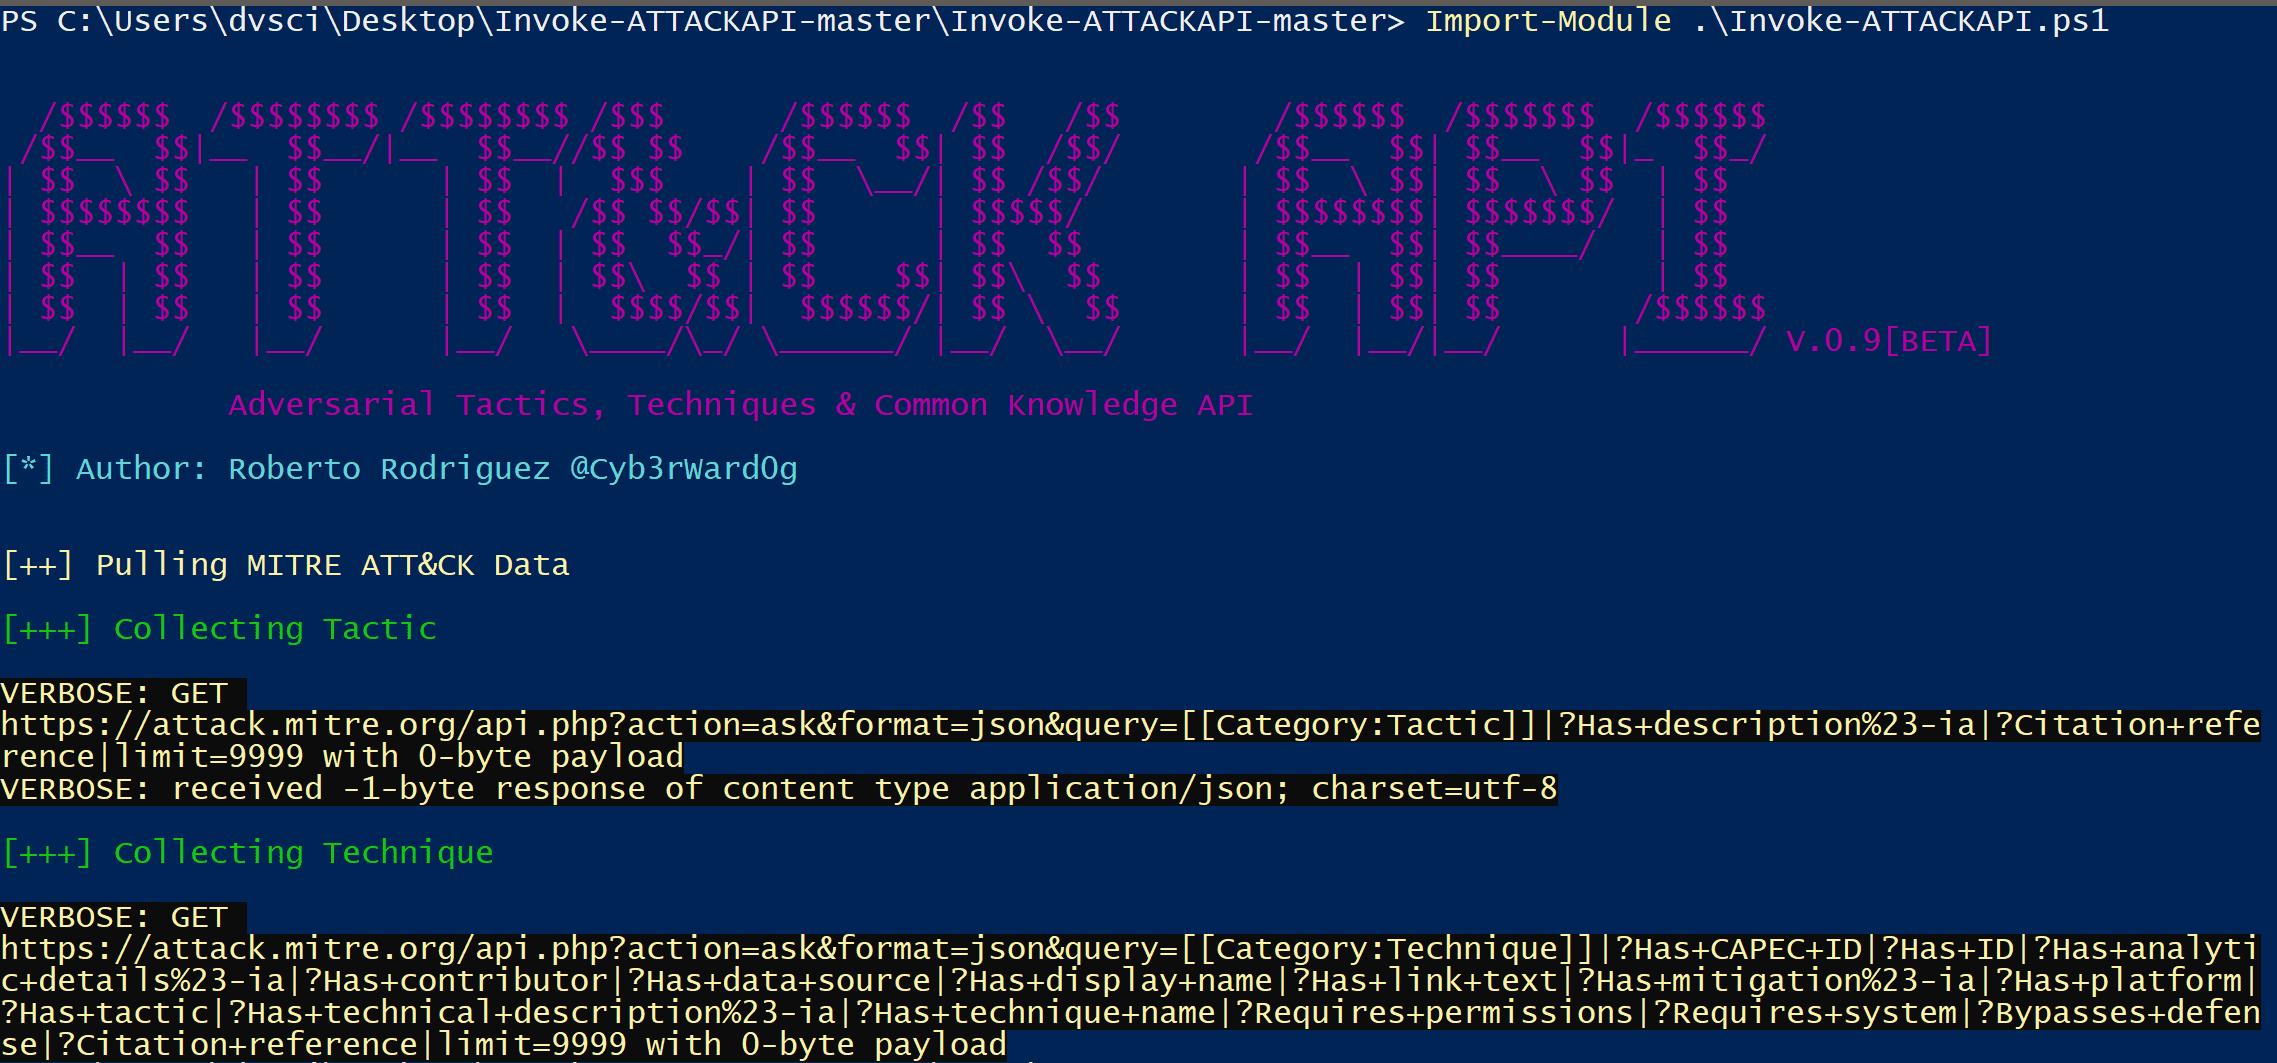Click the Category:Technique query URL line

(x=1130, y=949)
